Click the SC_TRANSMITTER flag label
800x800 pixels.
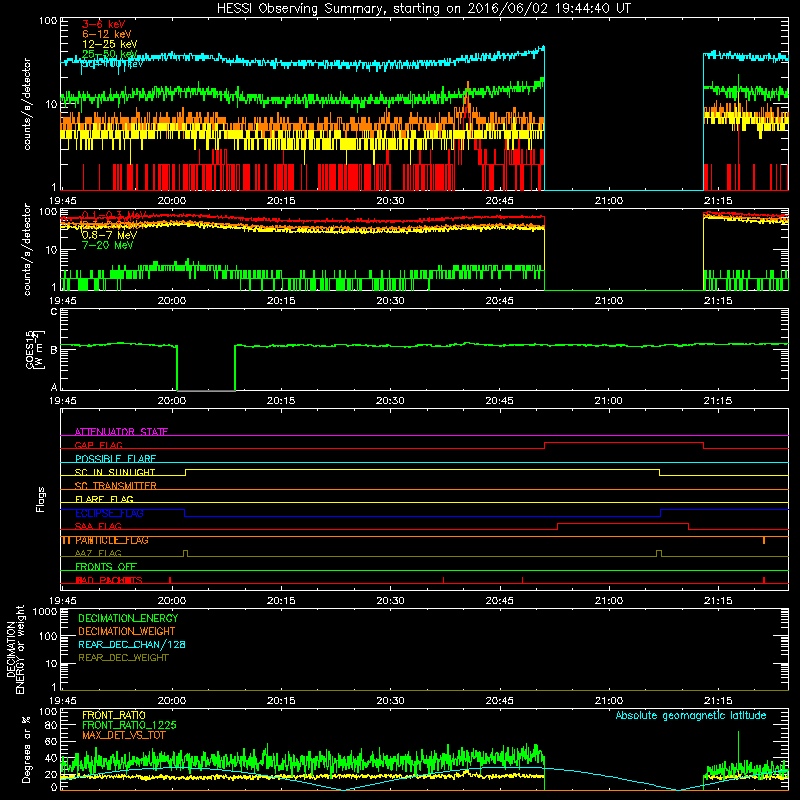pos(116,486)
